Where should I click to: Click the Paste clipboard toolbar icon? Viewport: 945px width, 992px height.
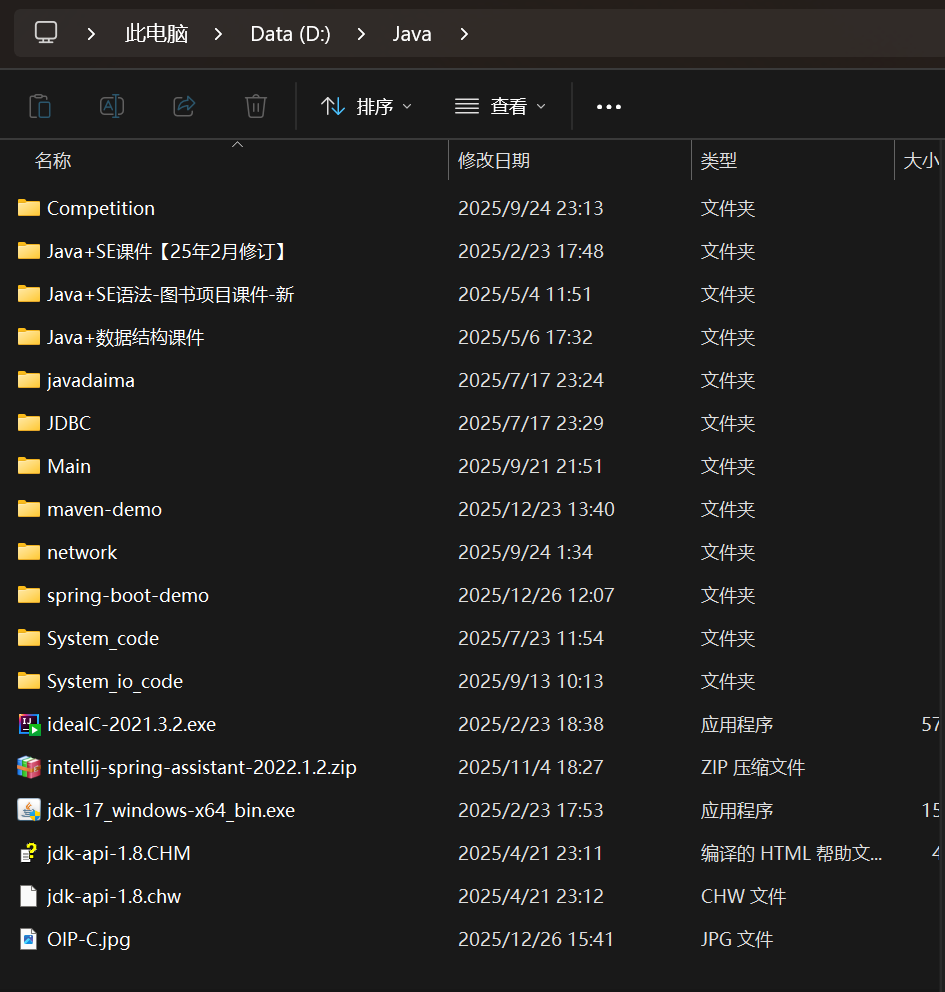coord(40,106)
